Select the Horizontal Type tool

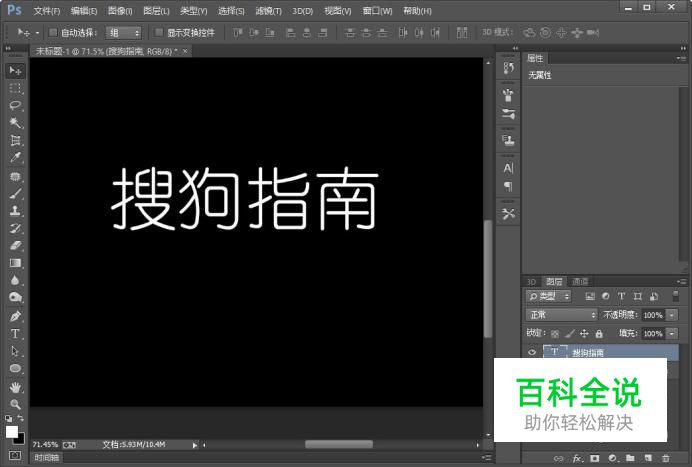(15, 334)
